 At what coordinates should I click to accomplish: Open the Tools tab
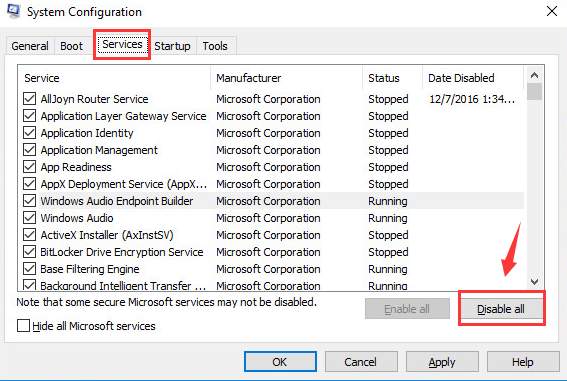click(215, 46)
